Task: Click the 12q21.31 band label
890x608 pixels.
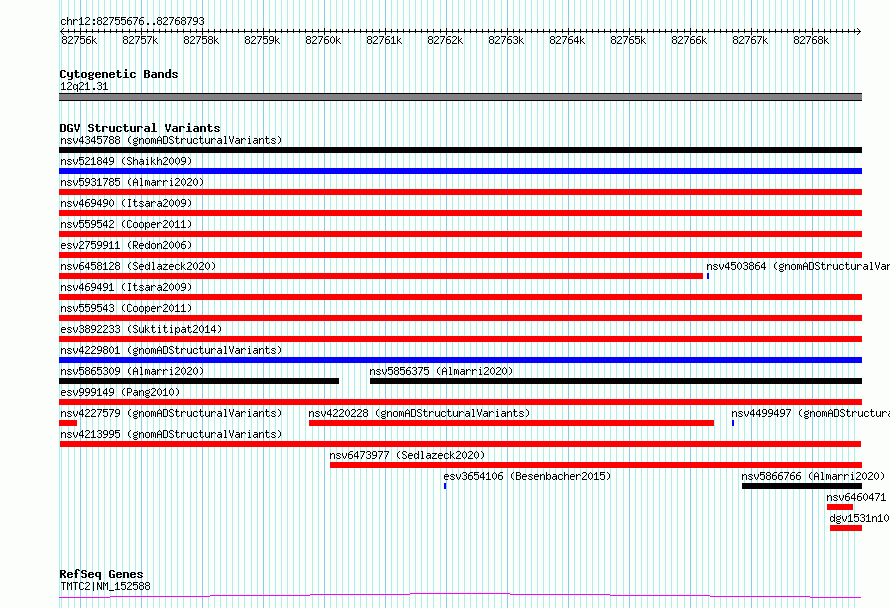Action: coord(84,86)
